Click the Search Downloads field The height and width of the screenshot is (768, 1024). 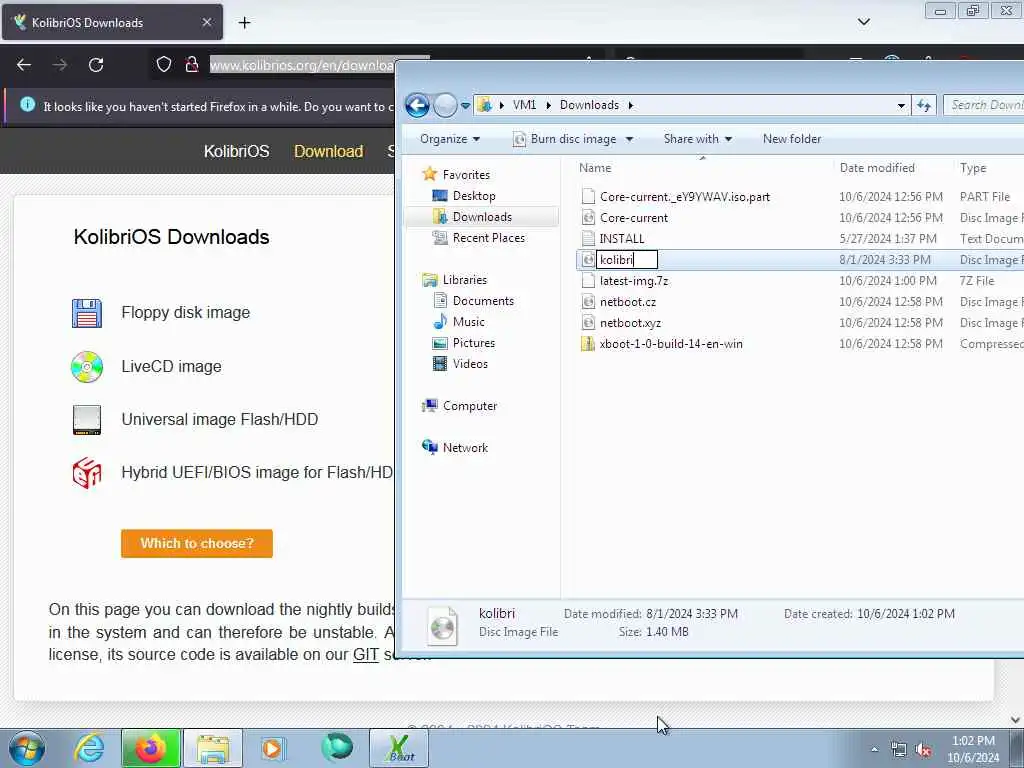point(984,105)
